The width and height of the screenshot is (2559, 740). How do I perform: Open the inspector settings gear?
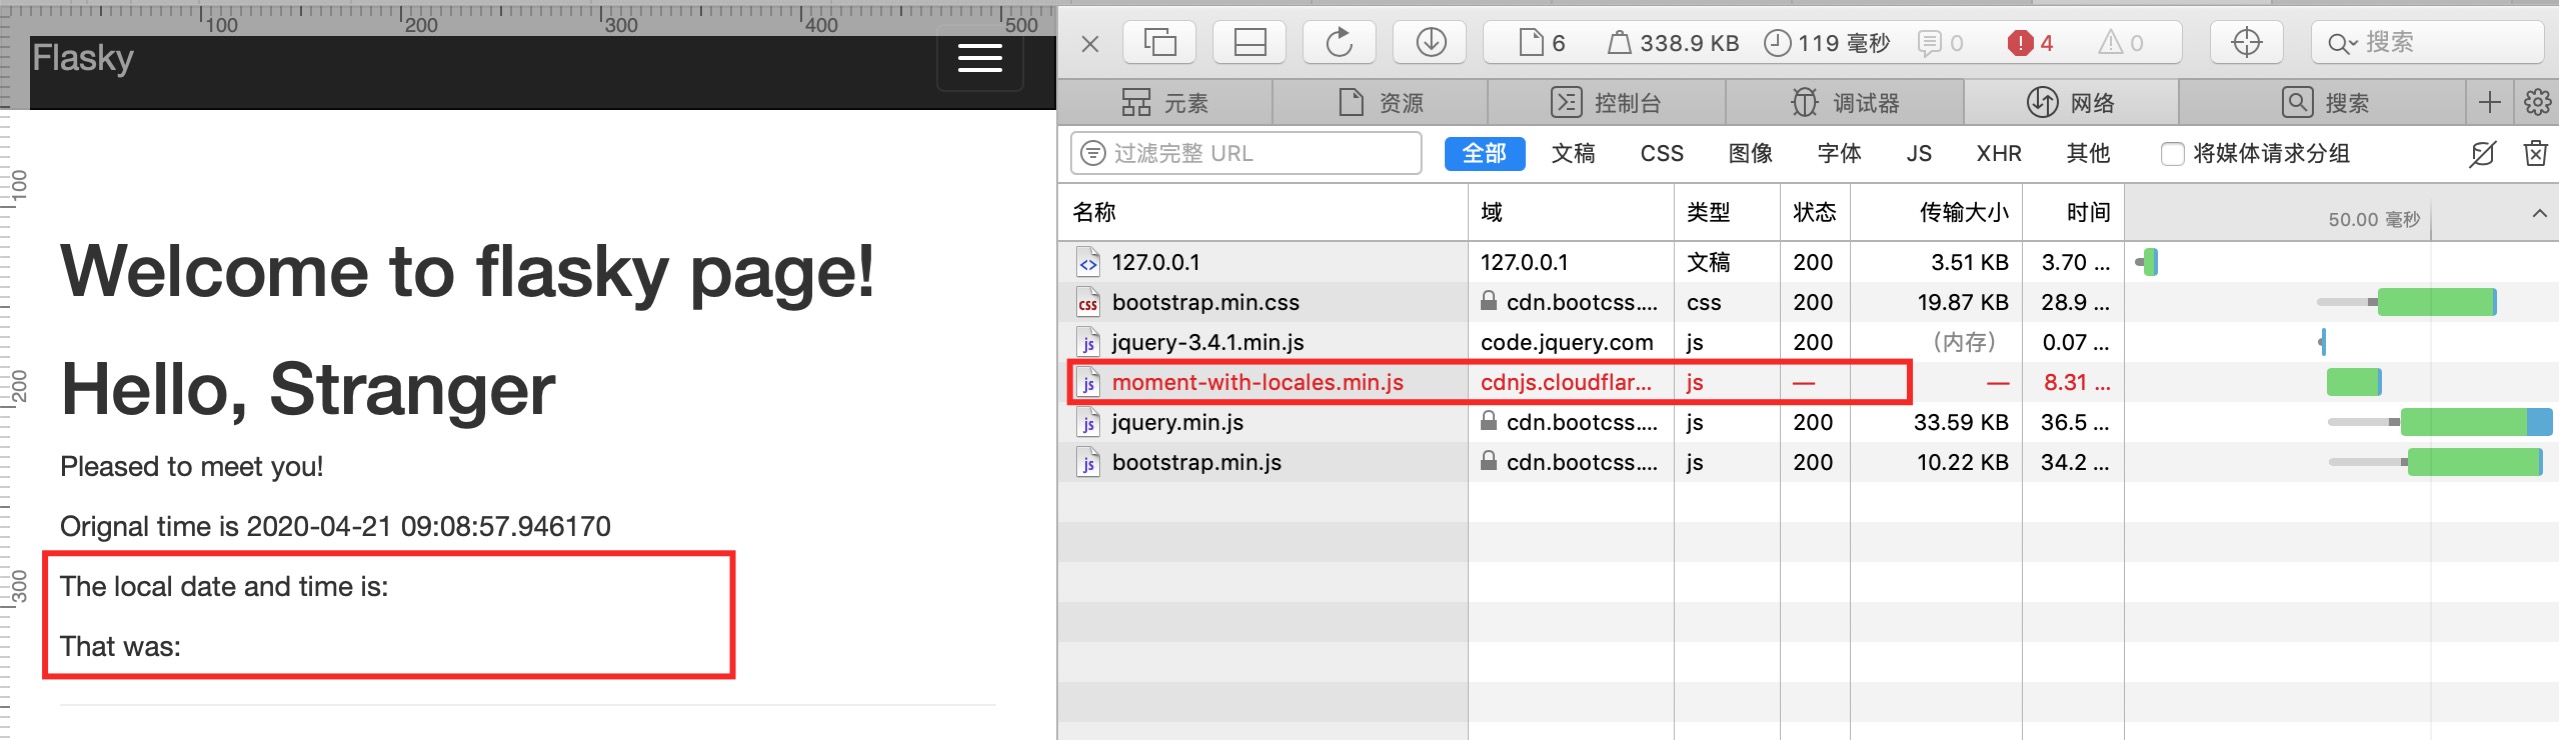point(2537,102)
